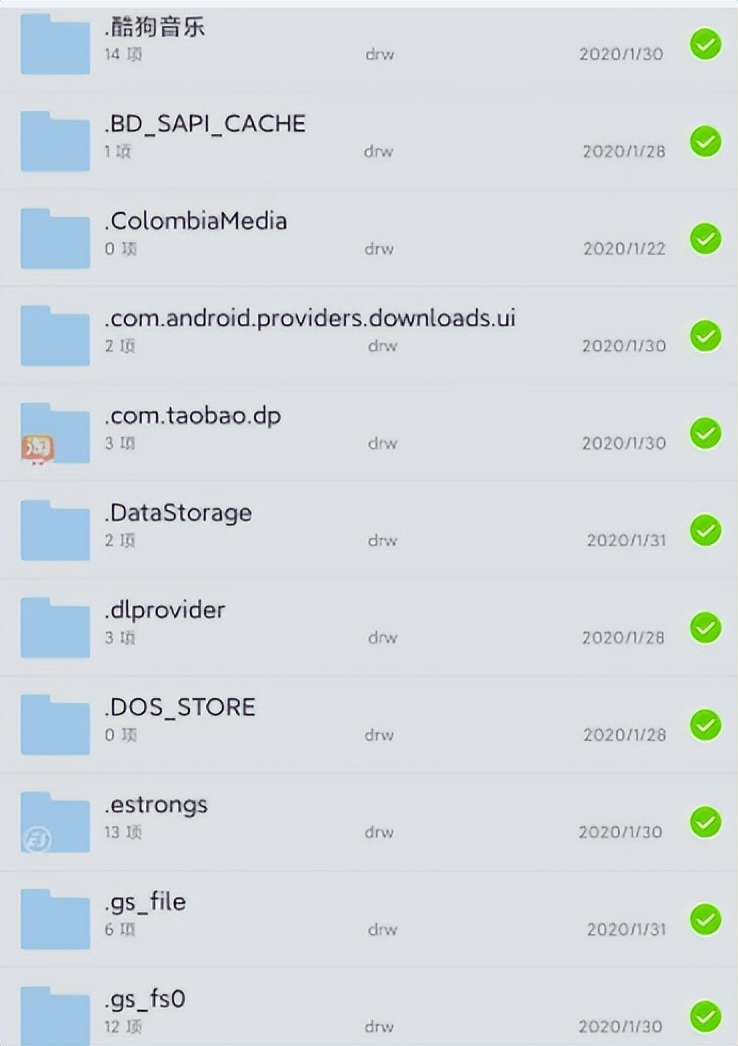Open the .estrongs folder icon

click(55, 822)
